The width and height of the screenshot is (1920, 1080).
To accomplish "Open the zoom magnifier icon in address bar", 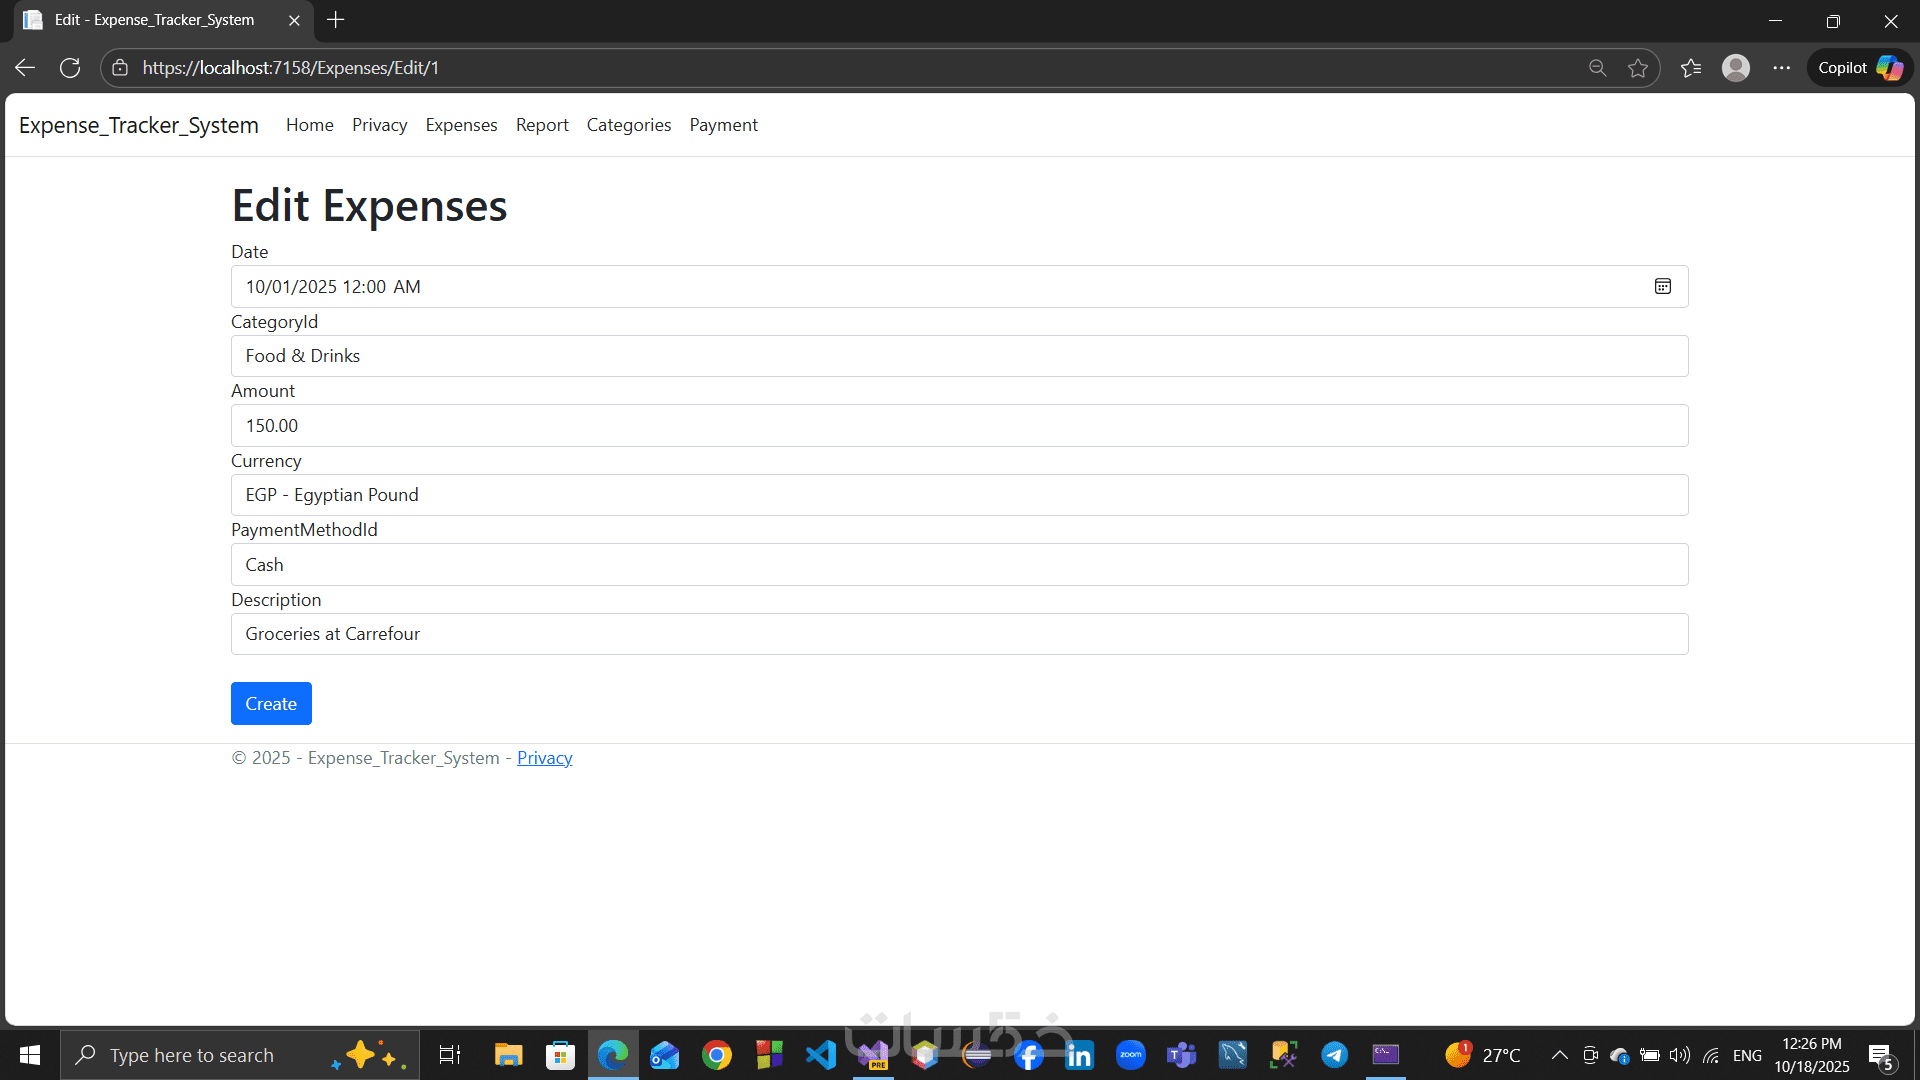I will coord(1597,68).
